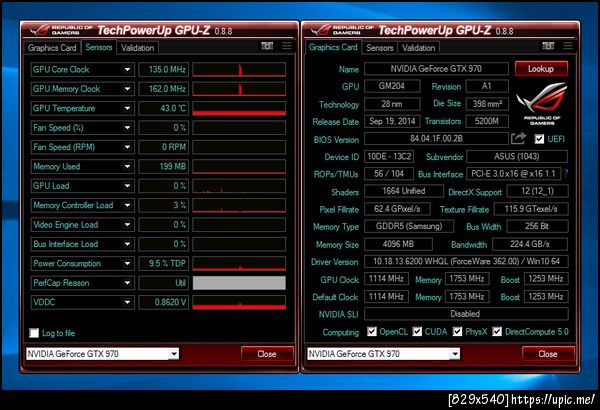
Task: Click Memory Size value 4096 MB
Action: tap(398, 244)
